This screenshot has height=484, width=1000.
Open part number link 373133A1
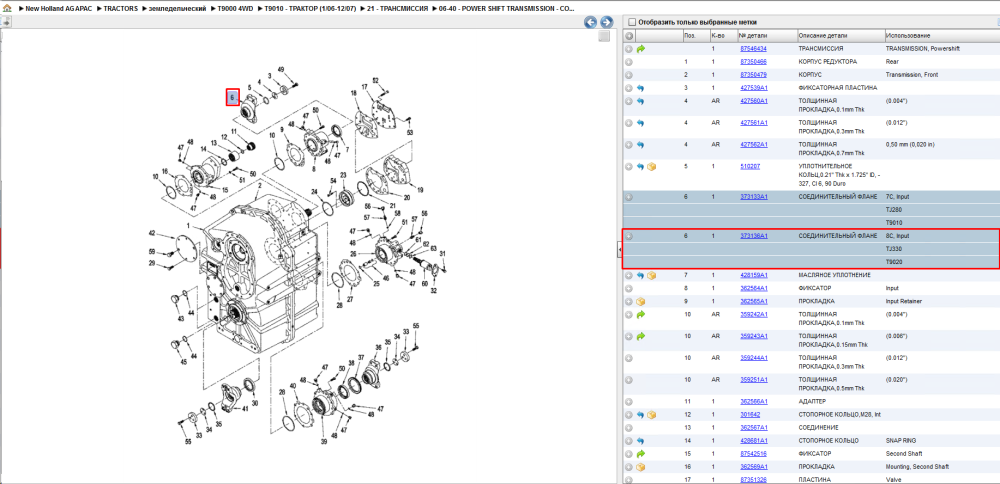point(754,197)
